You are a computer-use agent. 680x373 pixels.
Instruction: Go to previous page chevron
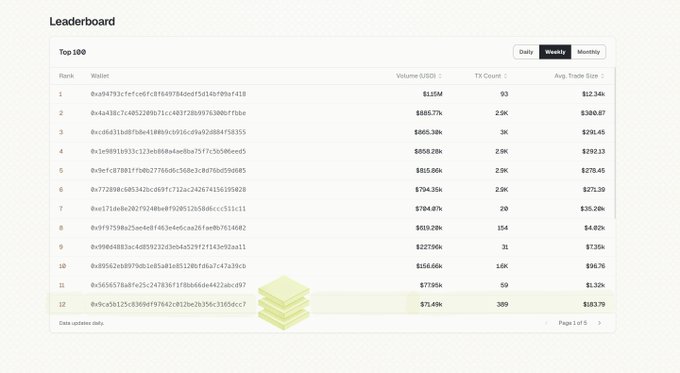point(546,323)
